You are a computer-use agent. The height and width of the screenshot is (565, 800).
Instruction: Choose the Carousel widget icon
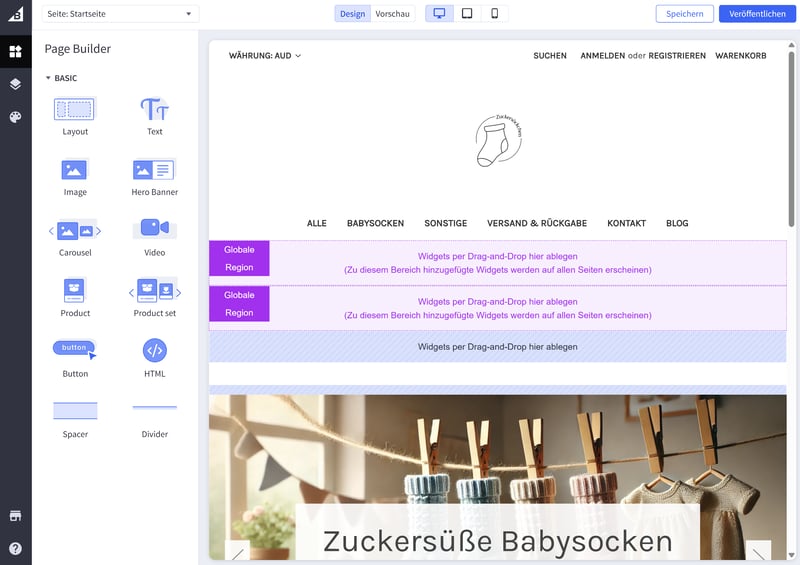pyautogui.click(x=74, y=231)
